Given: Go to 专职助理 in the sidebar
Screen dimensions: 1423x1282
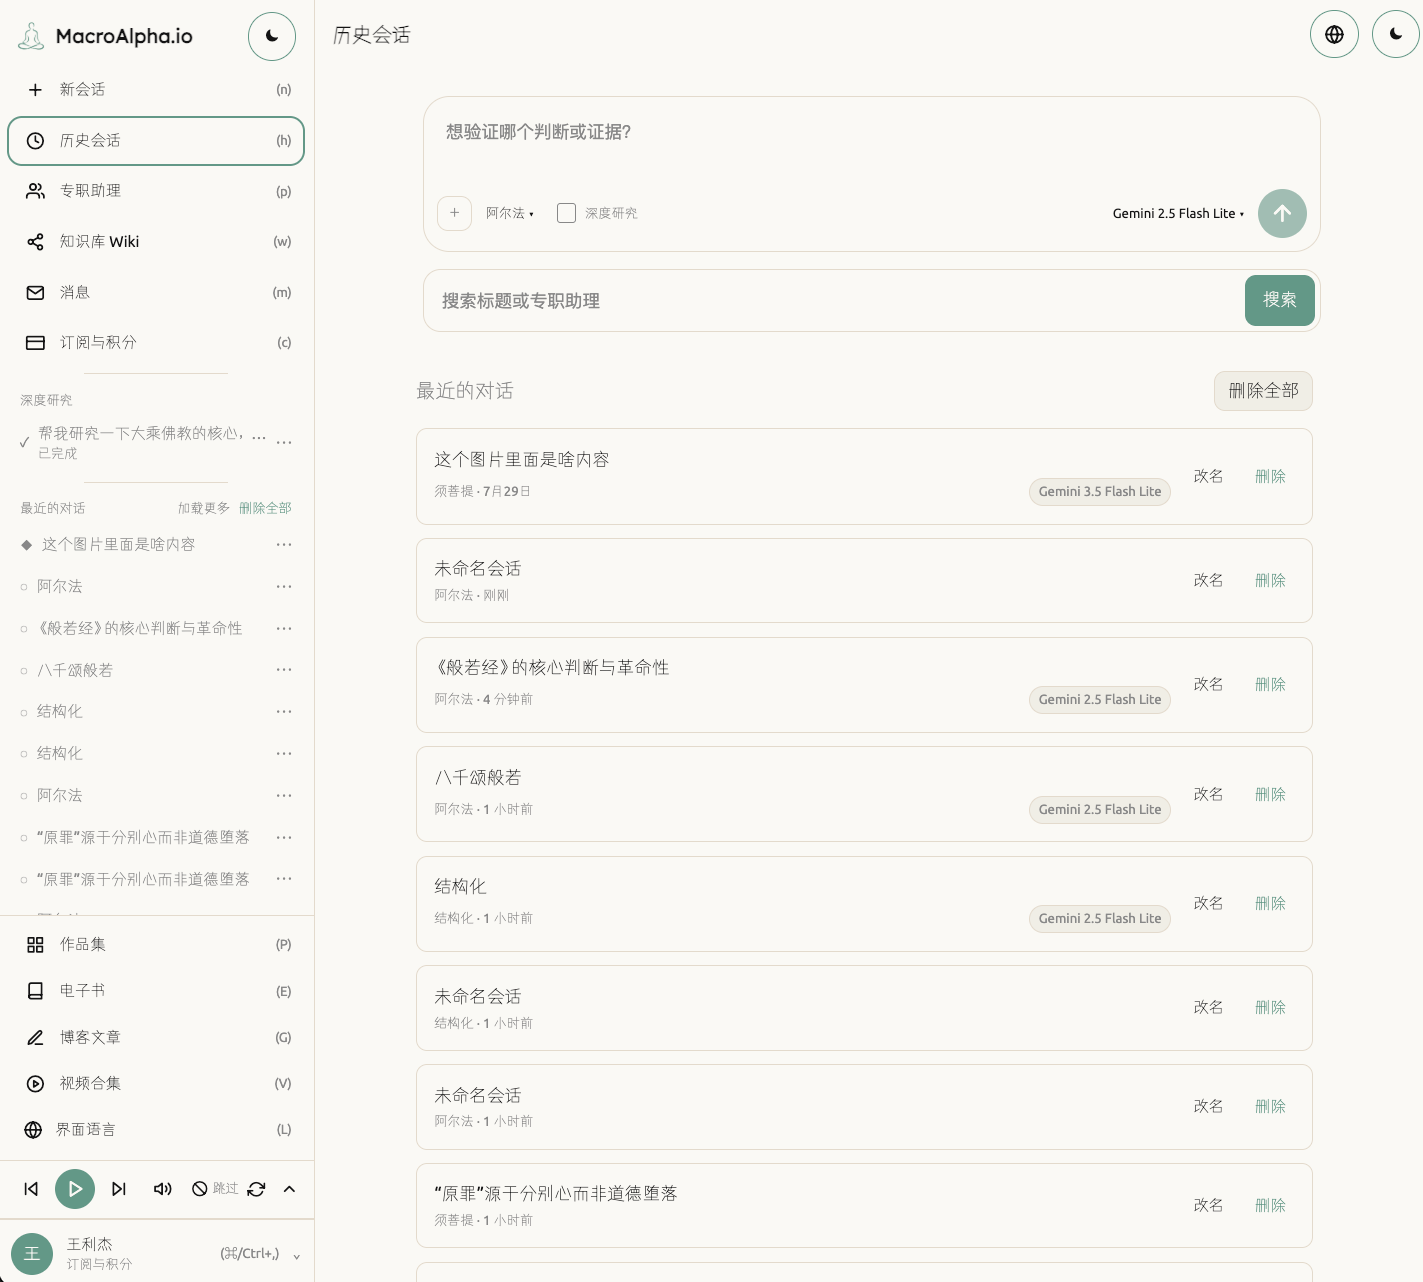Looking at the screenshot, I should click(156, 191).
